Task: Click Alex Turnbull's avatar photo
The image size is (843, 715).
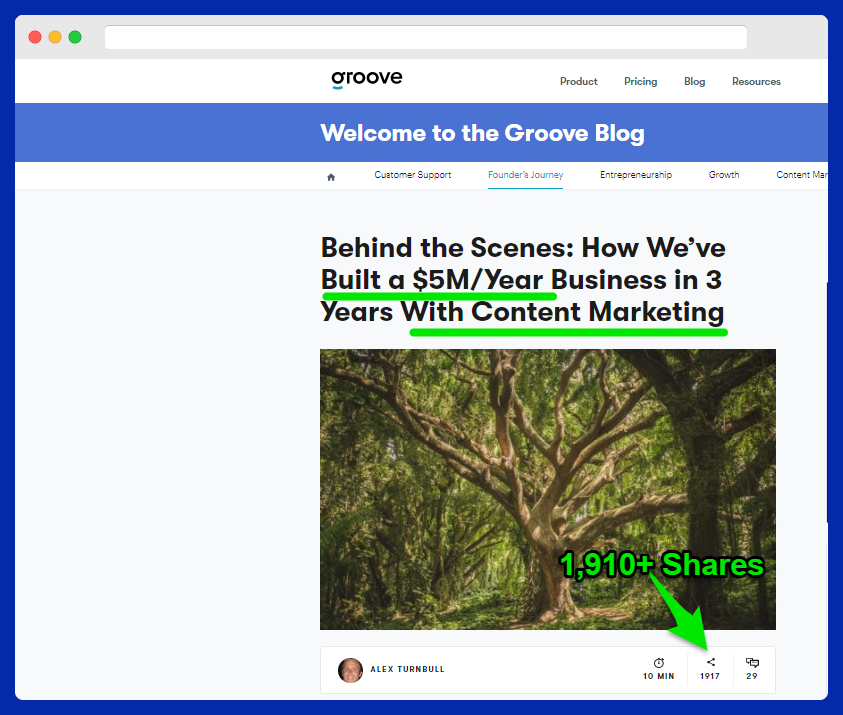Action: (x=350, y=670)
